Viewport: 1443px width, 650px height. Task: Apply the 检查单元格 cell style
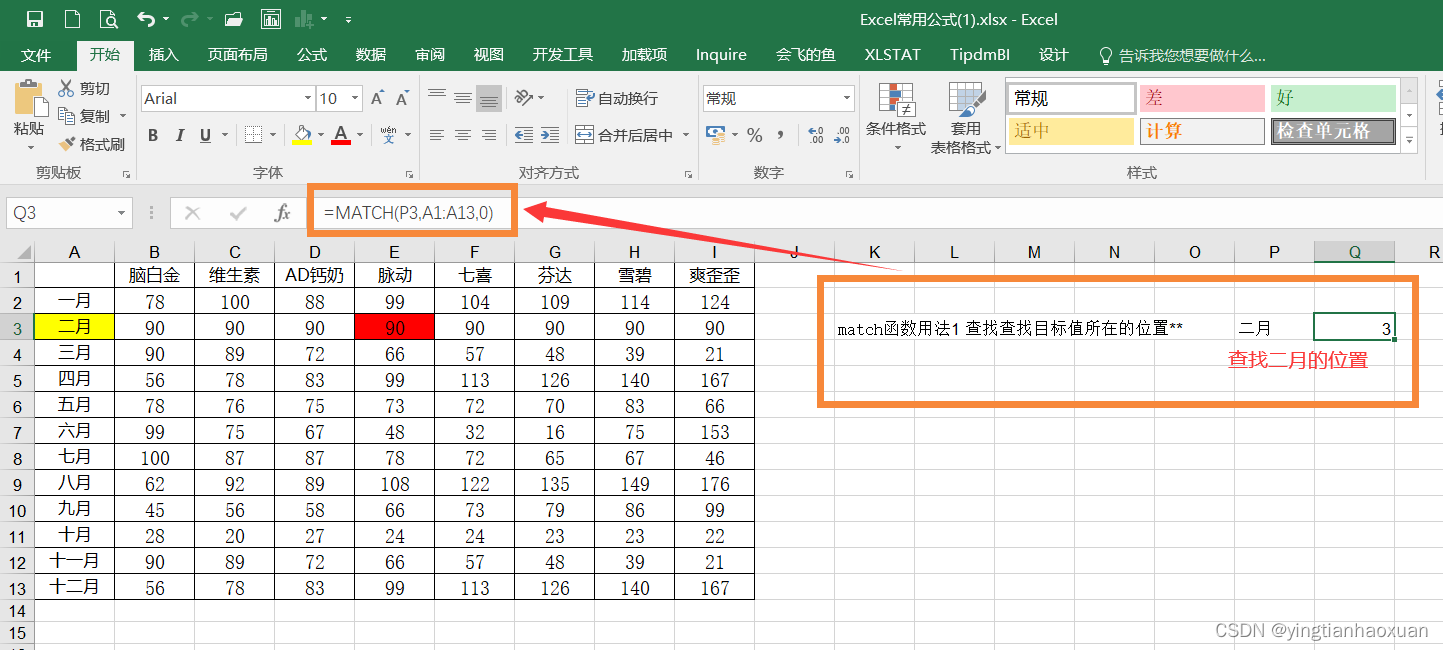click(1333, 131)
